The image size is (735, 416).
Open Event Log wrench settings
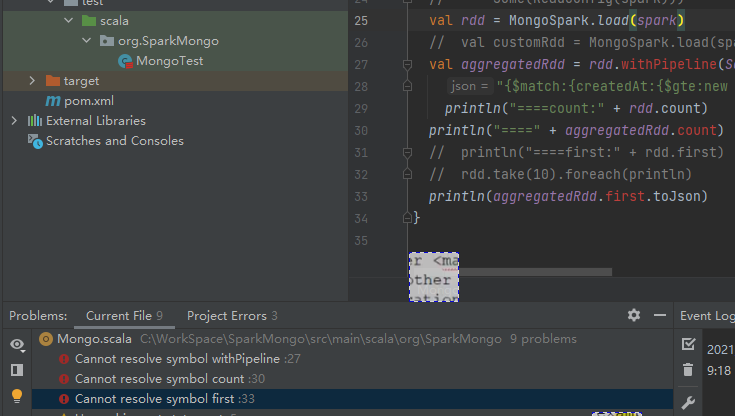point(688,402)
